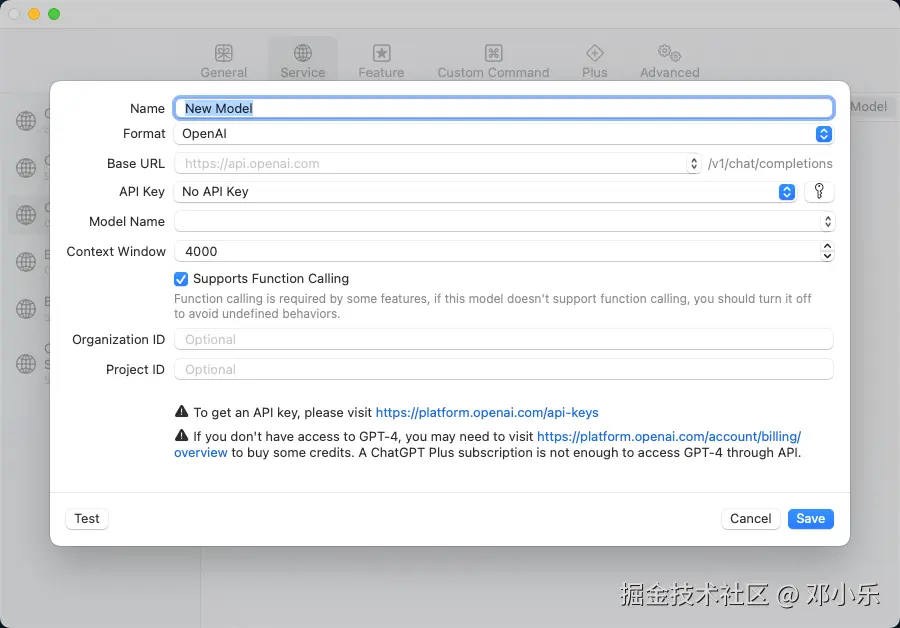Click the Organization ID field
The image size is (900, 628).
[x=504, y=339]
